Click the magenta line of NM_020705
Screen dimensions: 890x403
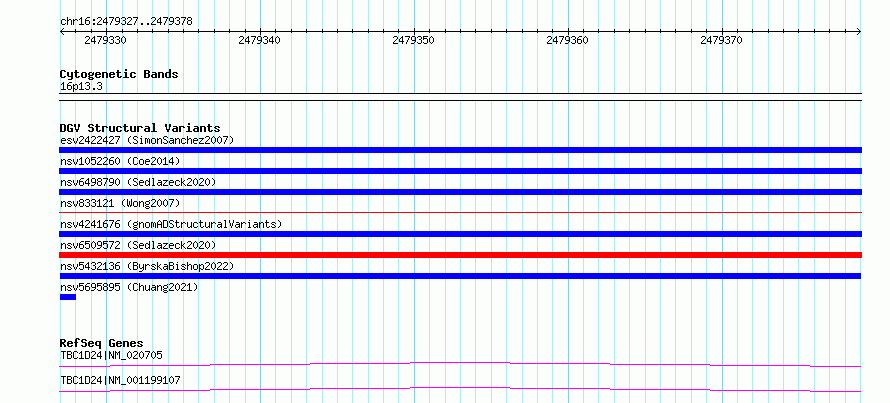click(x=460, y=364)
